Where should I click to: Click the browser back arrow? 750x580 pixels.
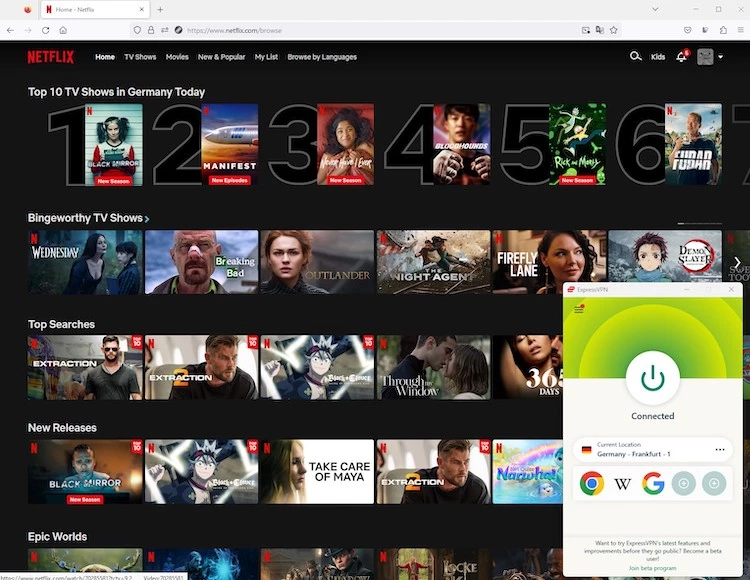point(10,30)
